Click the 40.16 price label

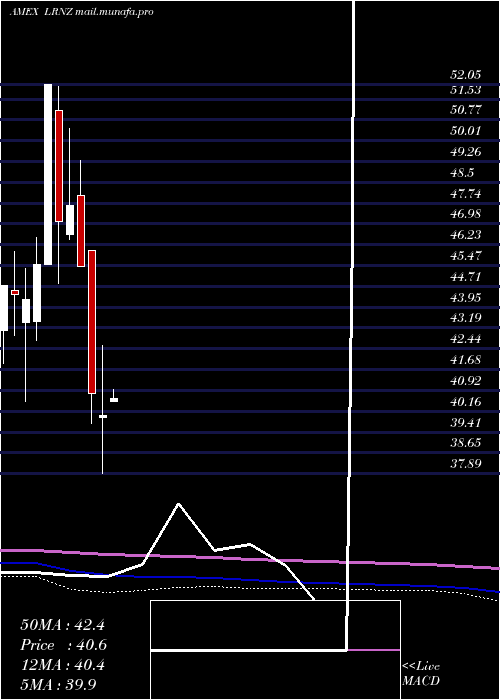click(x=466, y=402)
